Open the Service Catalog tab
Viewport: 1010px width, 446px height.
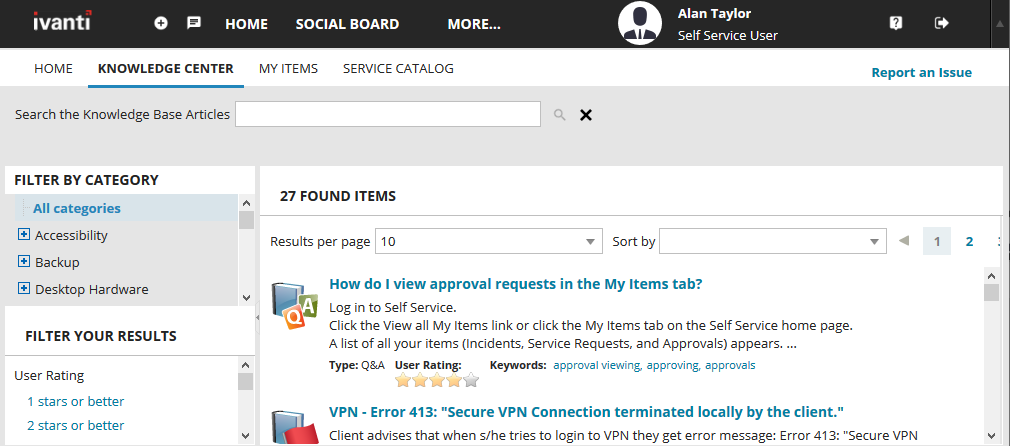click(x=398, y=69)
